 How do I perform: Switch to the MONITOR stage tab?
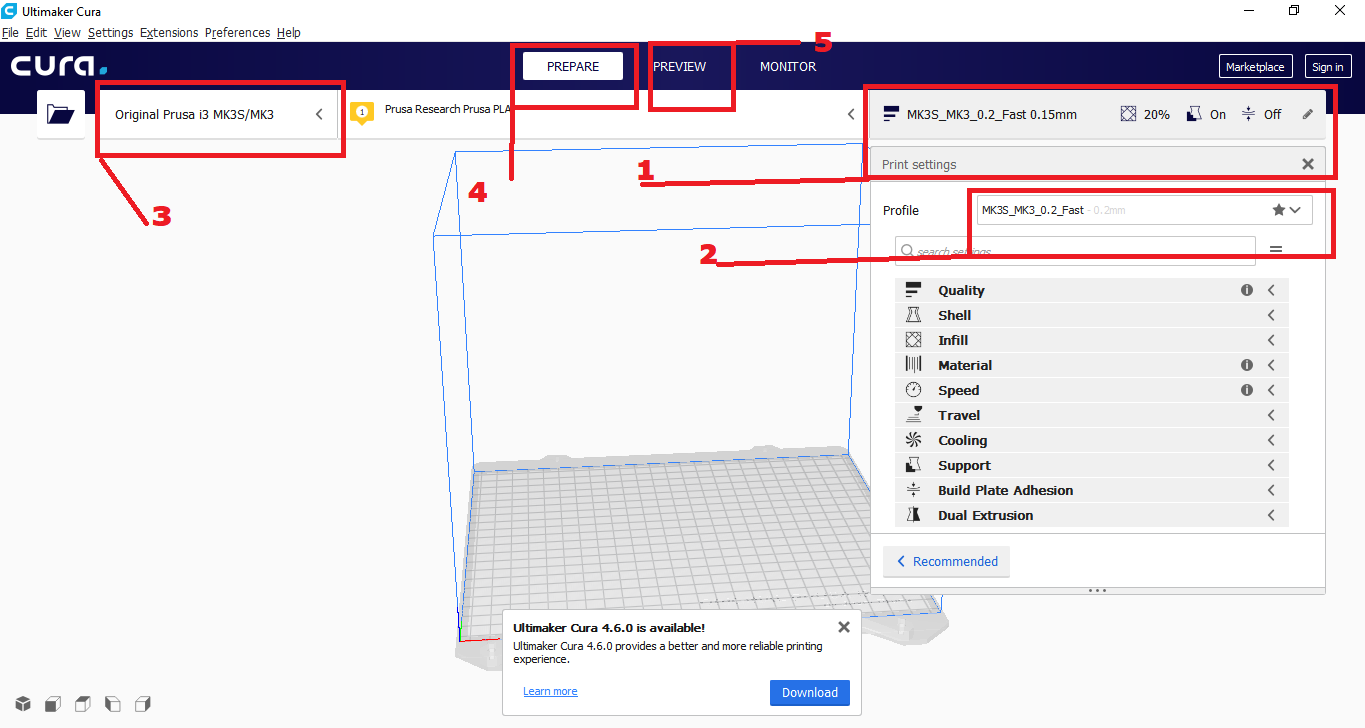(x=788, y=66)
